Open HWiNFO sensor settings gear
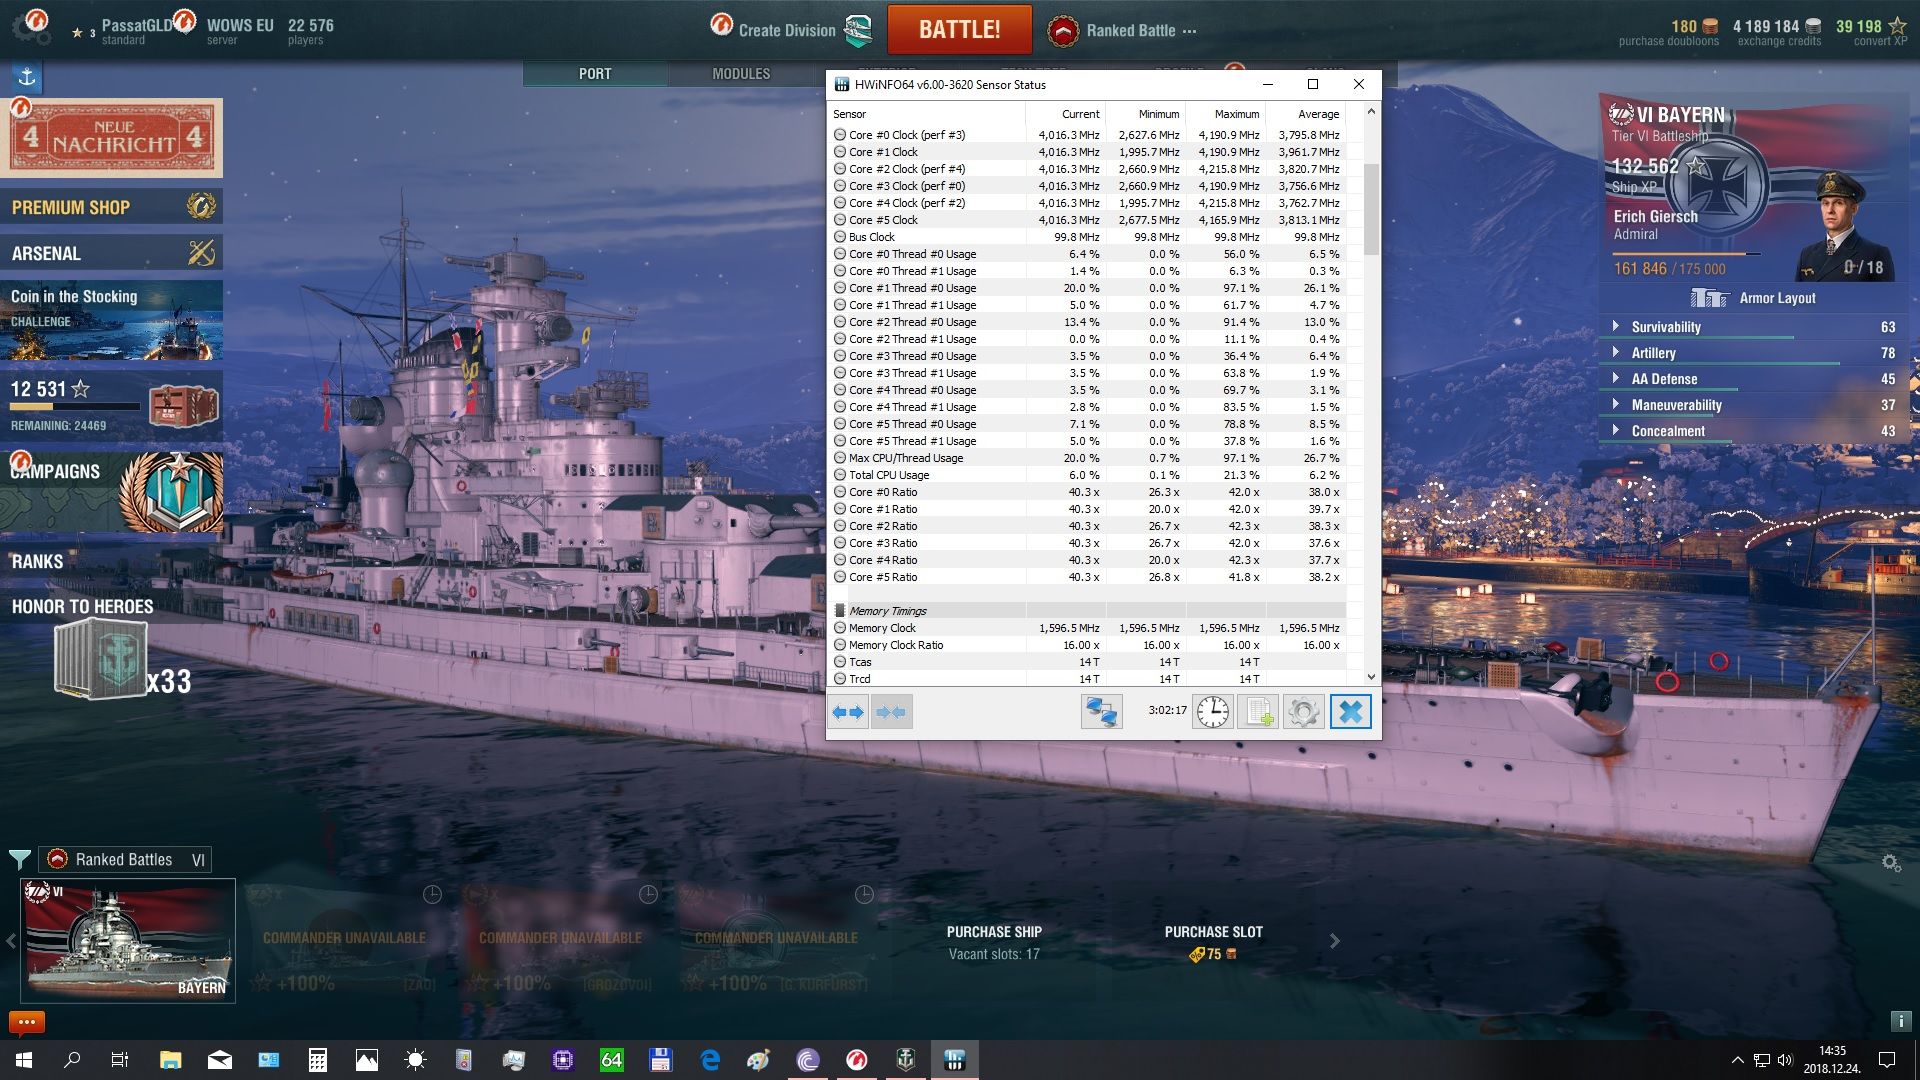The height and width of the screenshot is (1080, 1920). pyautogui.click(x=1304, y=712)
